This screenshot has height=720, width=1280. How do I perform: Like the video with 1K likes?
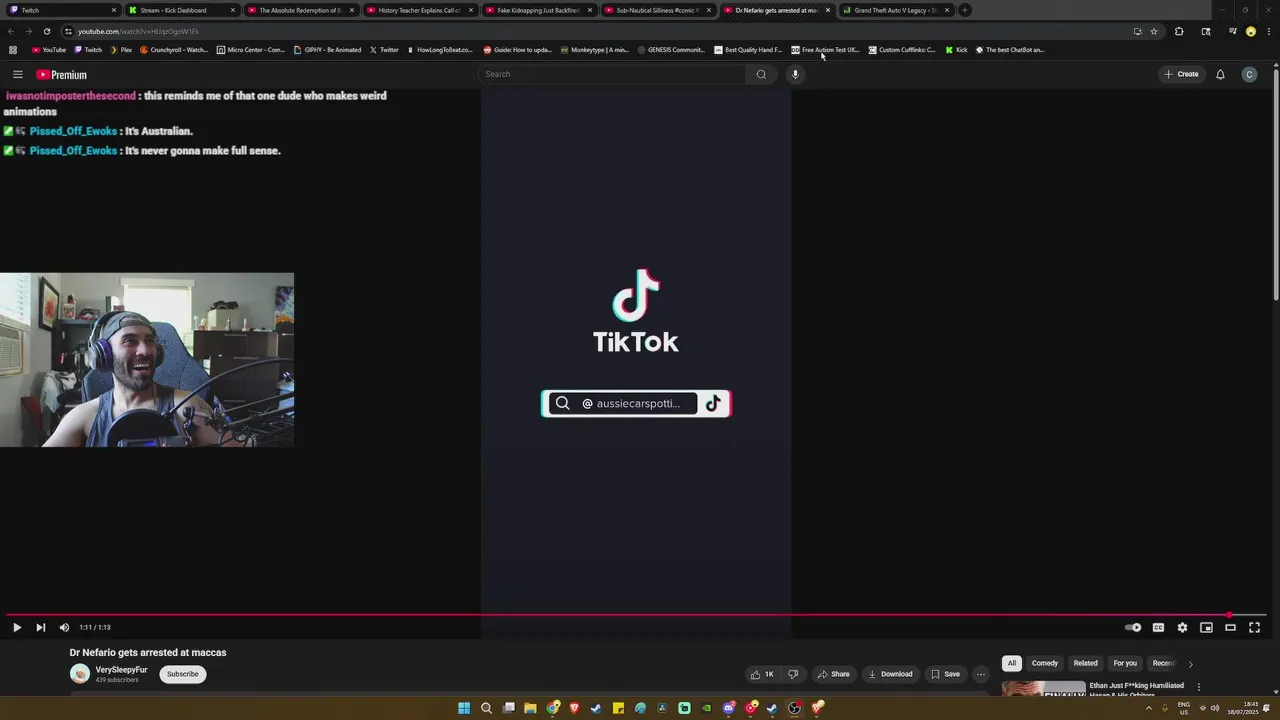coord(762,674)
